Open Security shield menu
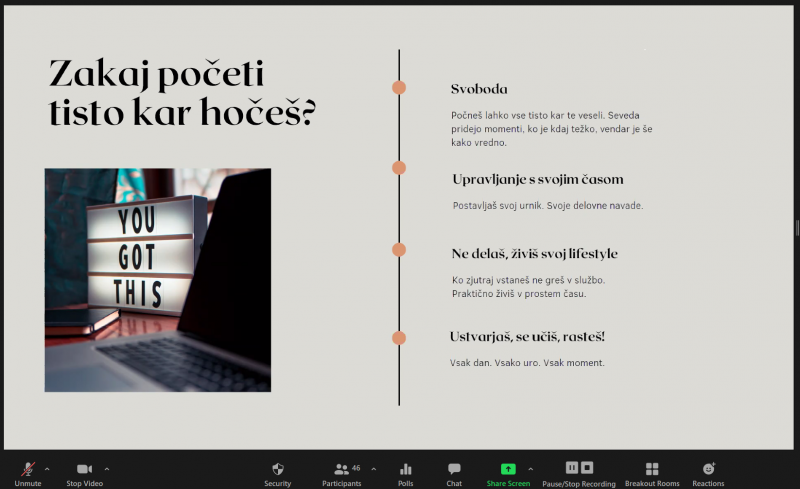This screenshot has height=489, width=800. [x=278, y=474]
